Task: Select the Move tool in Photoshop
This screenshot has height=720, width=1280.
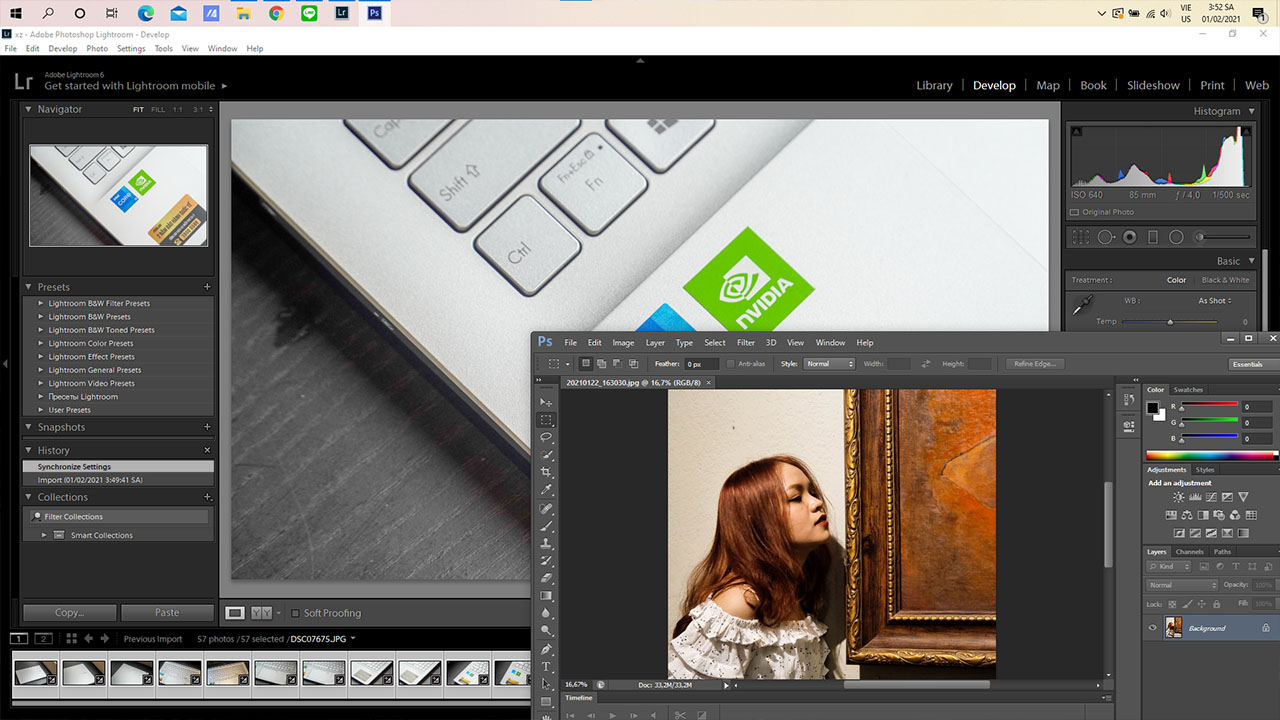Action: coord(546,402)
